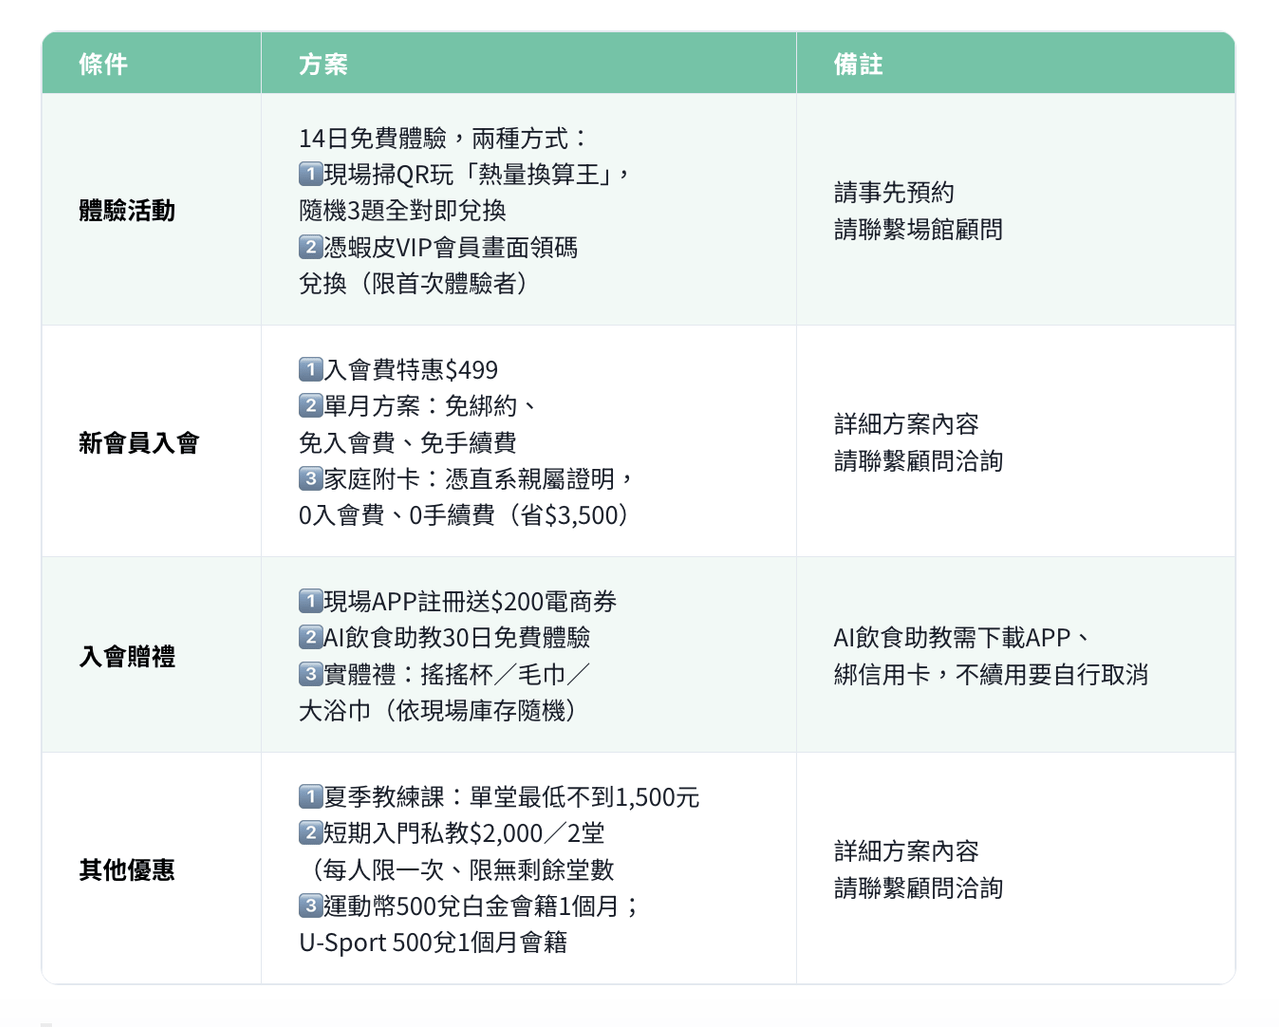Click the text U-Sport 500兌1個月會籍
The width and height of the screenshot is (1279, 1027).
(x=433, y=943)
